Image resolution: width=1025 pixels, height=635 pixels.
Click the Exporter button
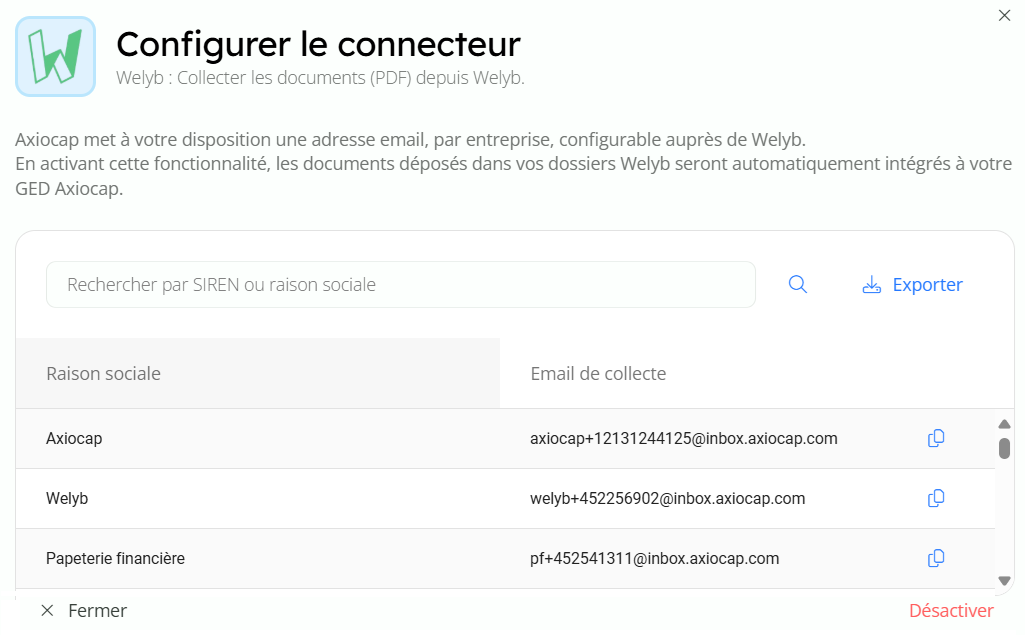(912, 285)
